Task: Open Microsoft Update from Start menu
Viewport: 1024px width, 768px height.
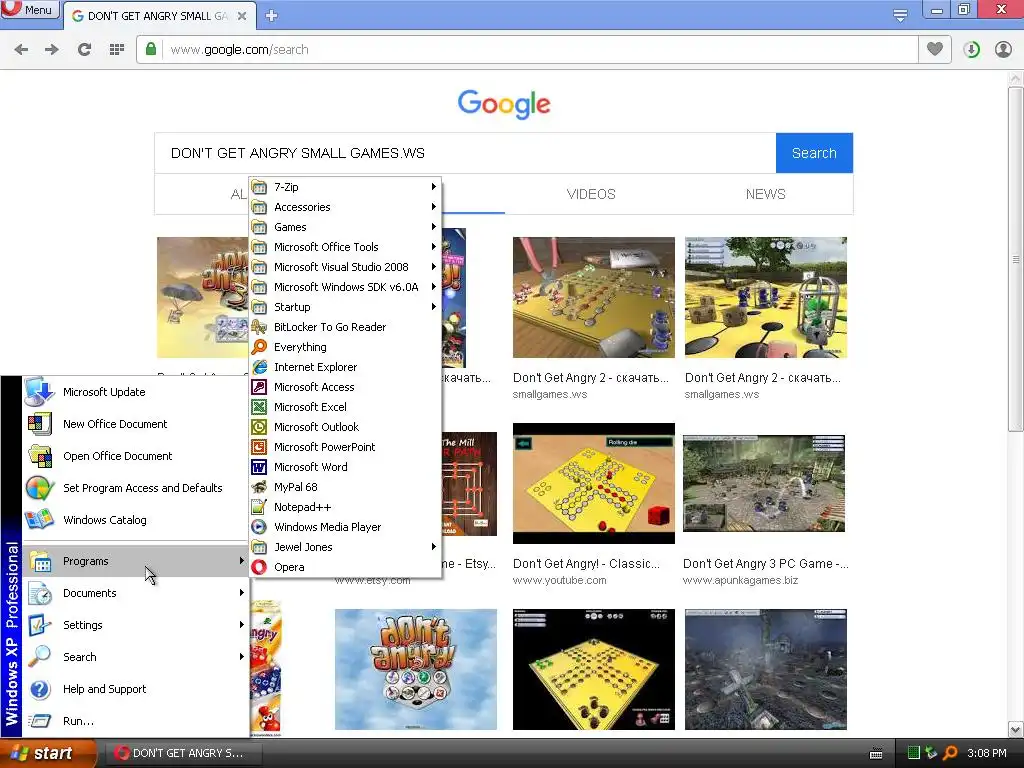Action: point(135,392)
